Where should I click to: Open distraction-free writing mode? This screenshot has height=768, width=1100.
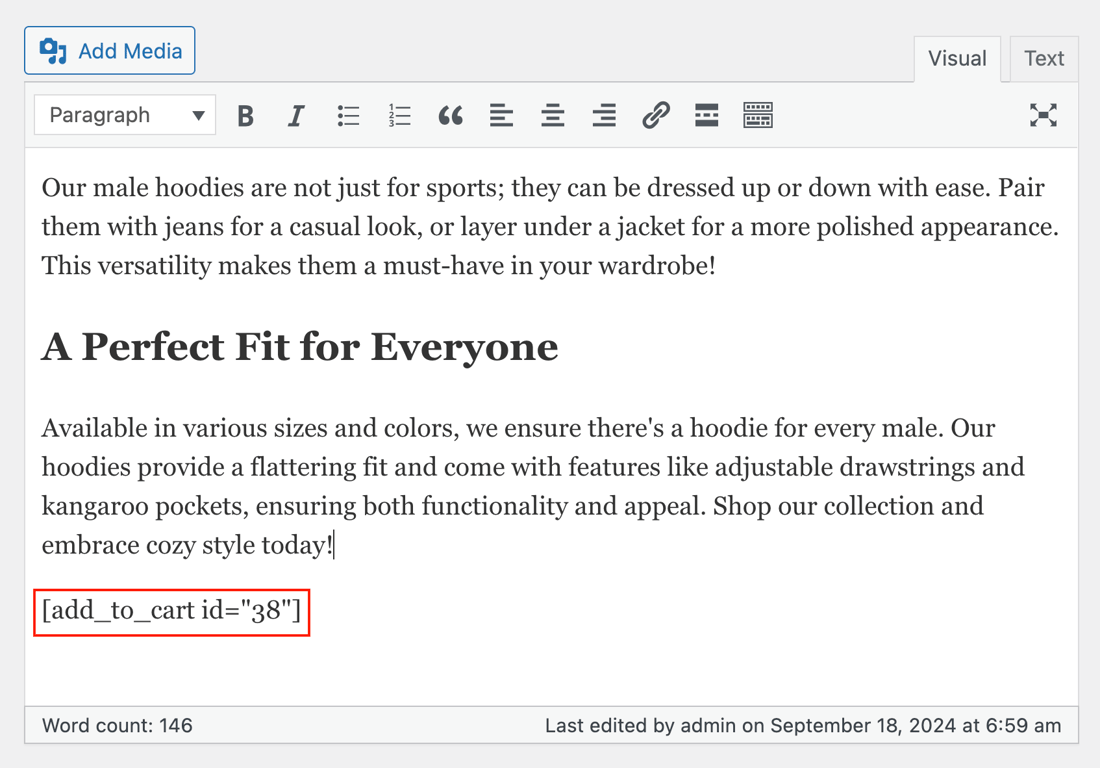pos(1043,115)
